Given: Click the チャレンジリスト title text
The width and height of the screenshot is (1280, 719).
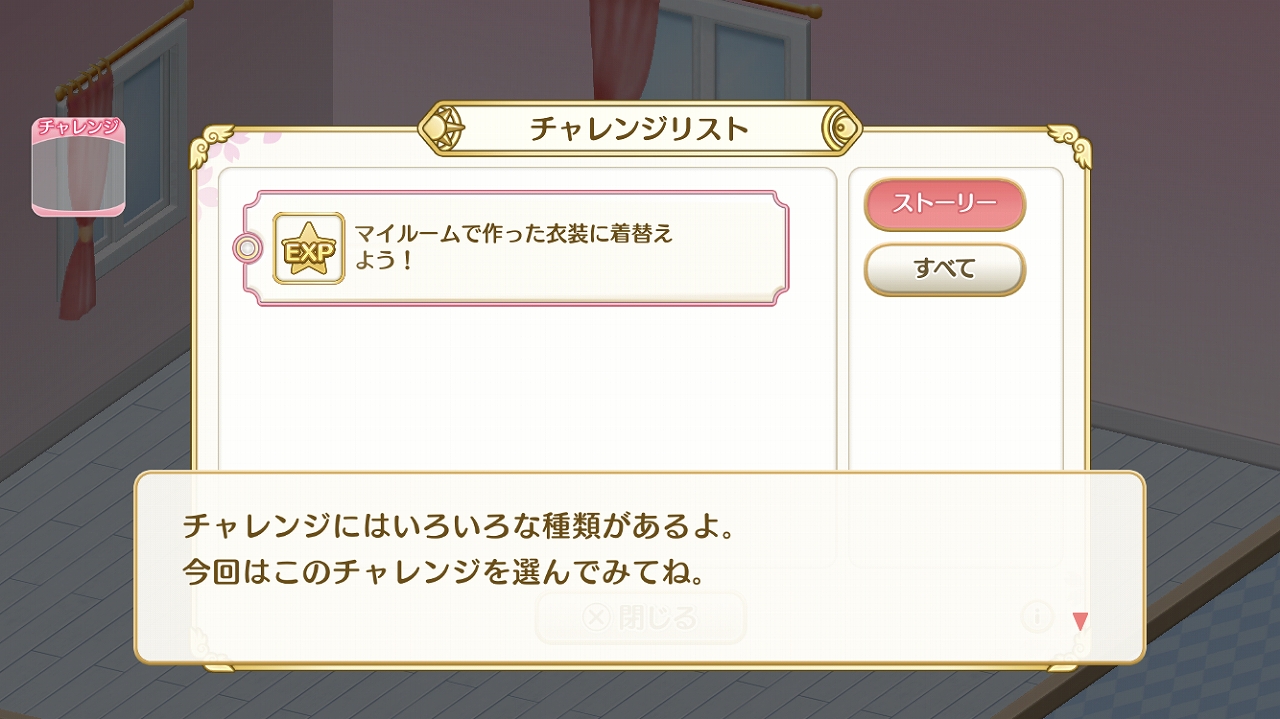Looking at the screenshot, I should 639,128.
